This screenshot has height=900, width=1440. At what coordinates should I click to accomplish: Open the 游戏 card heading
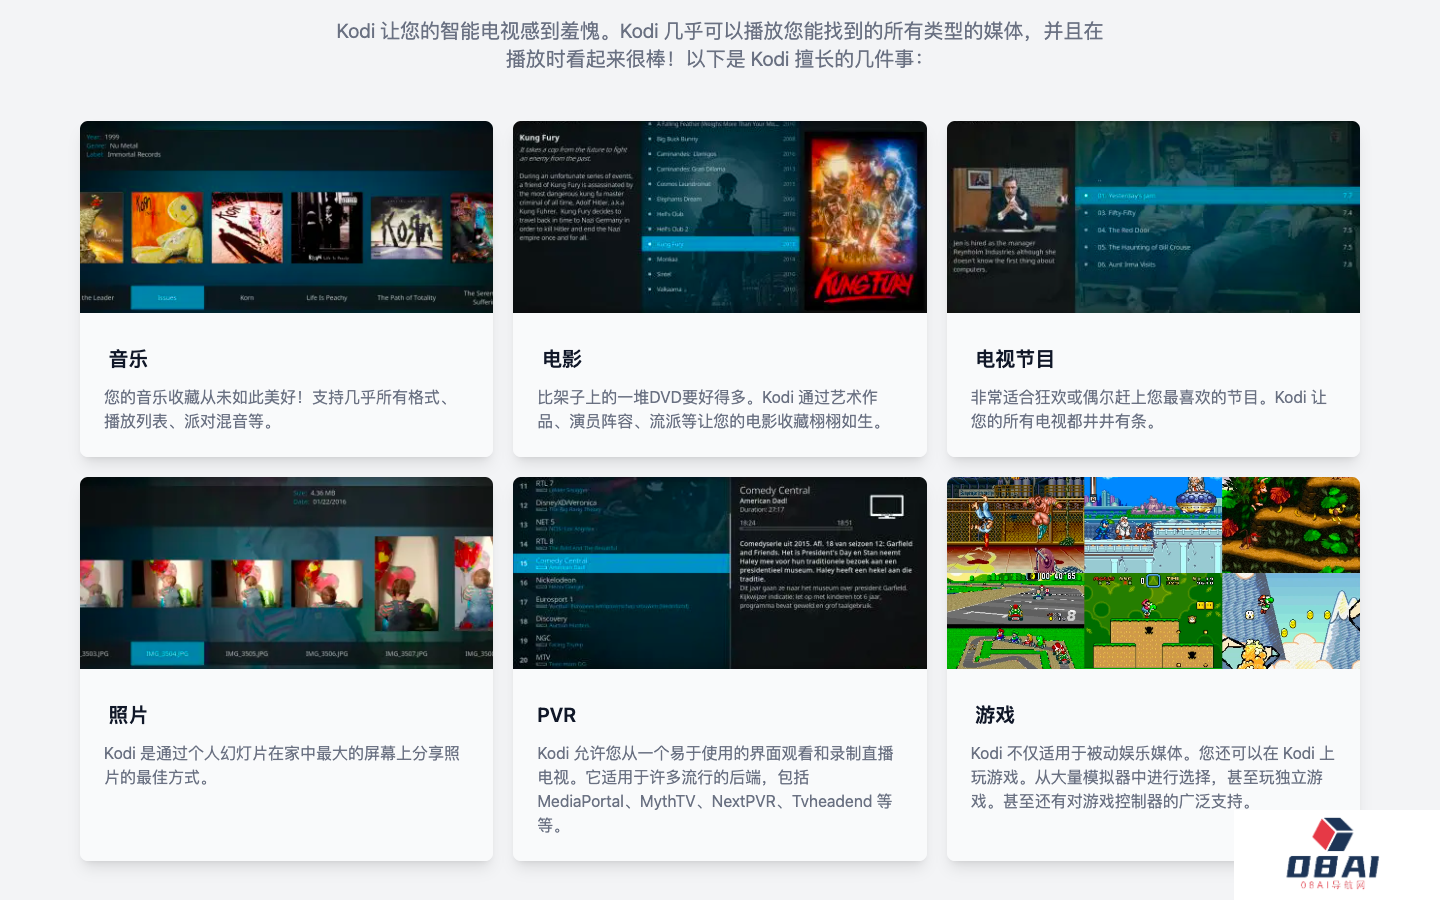point(995,715)
